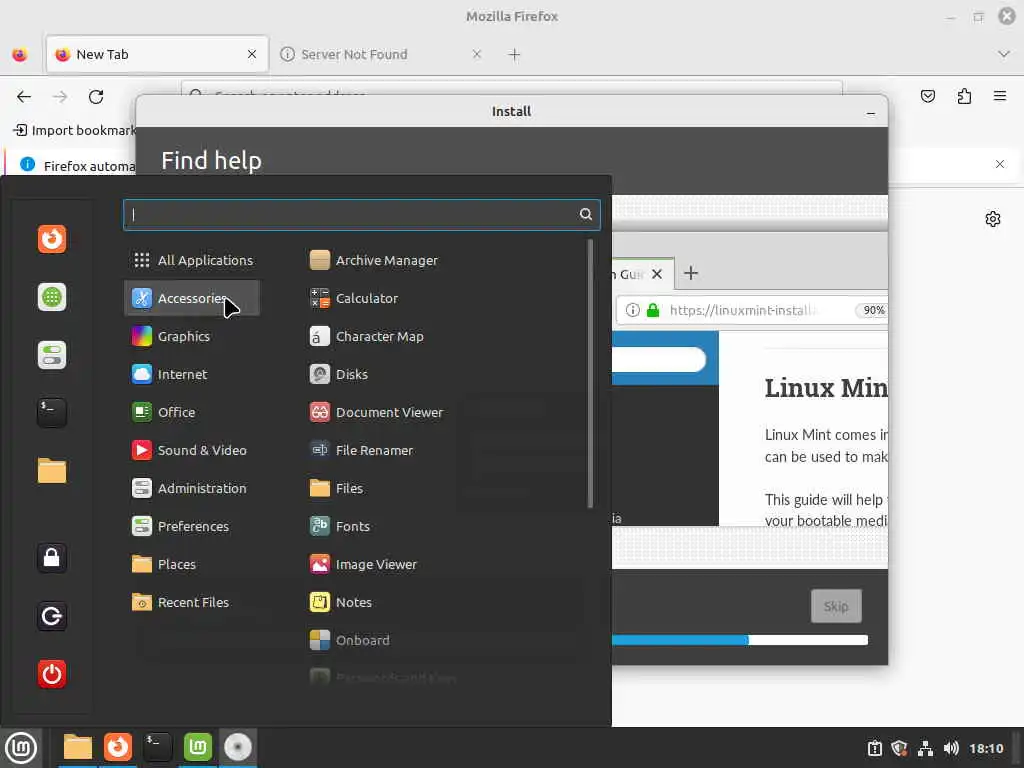Click the Linux Mint menu button
This screenshot has width=1024, height=768.
click(21, 747)
